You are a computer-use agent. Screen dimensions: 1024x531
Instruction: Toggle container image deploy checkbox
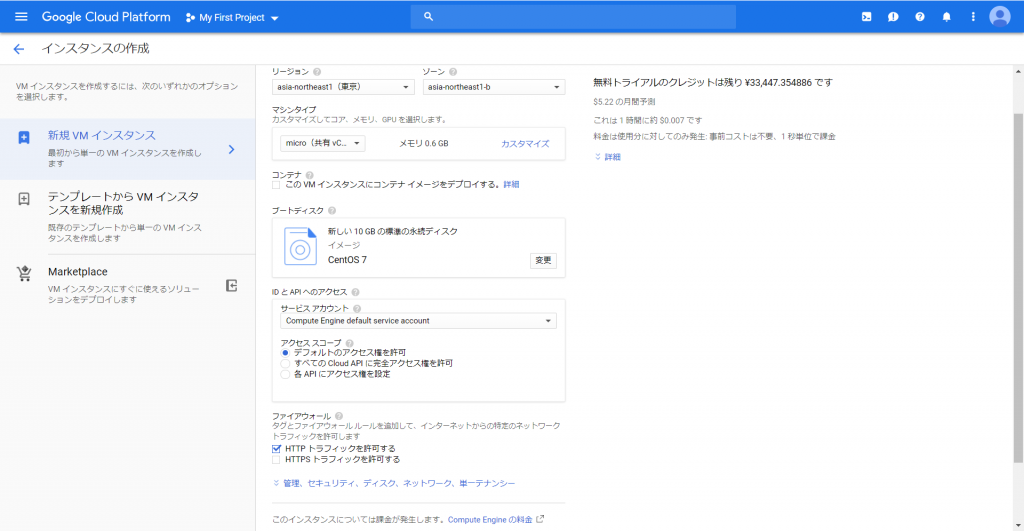click(x=277, y=185)
